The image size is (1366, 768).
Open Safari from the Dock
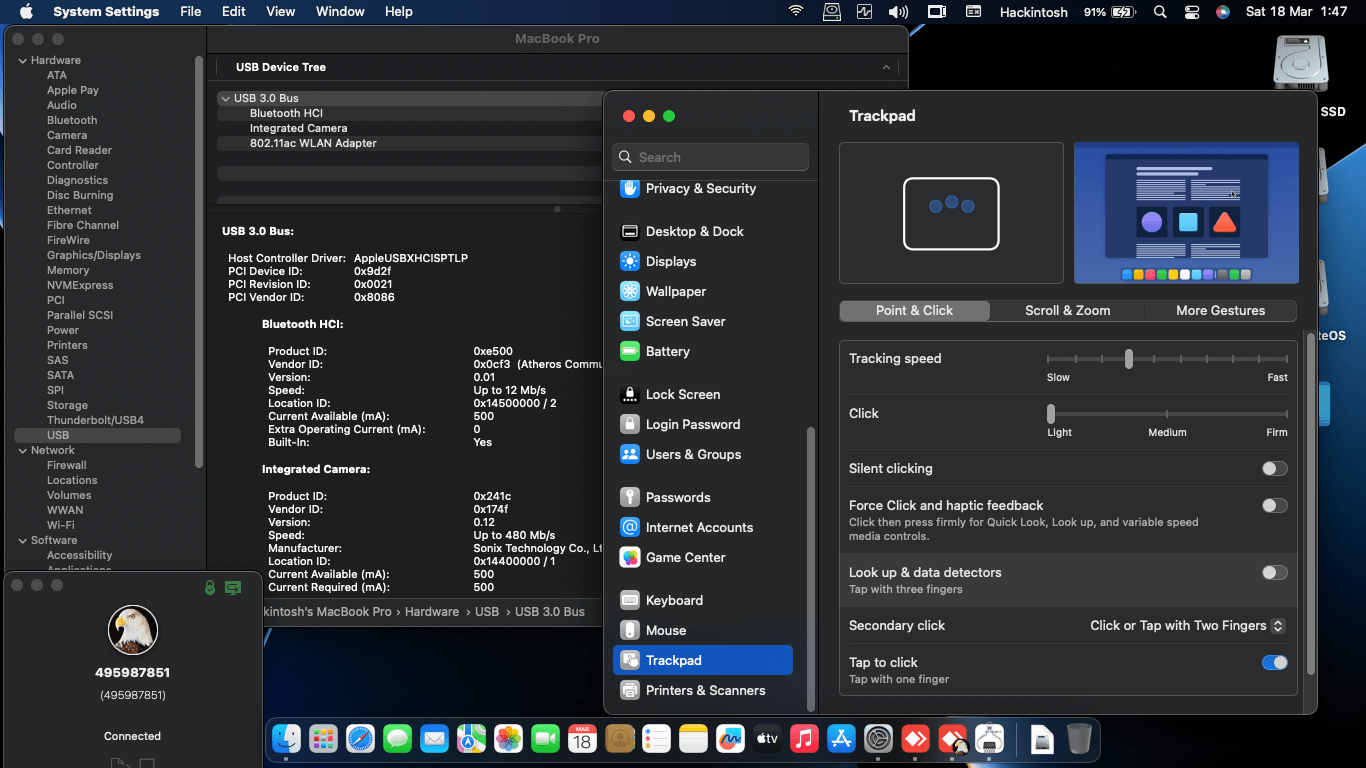360,739
